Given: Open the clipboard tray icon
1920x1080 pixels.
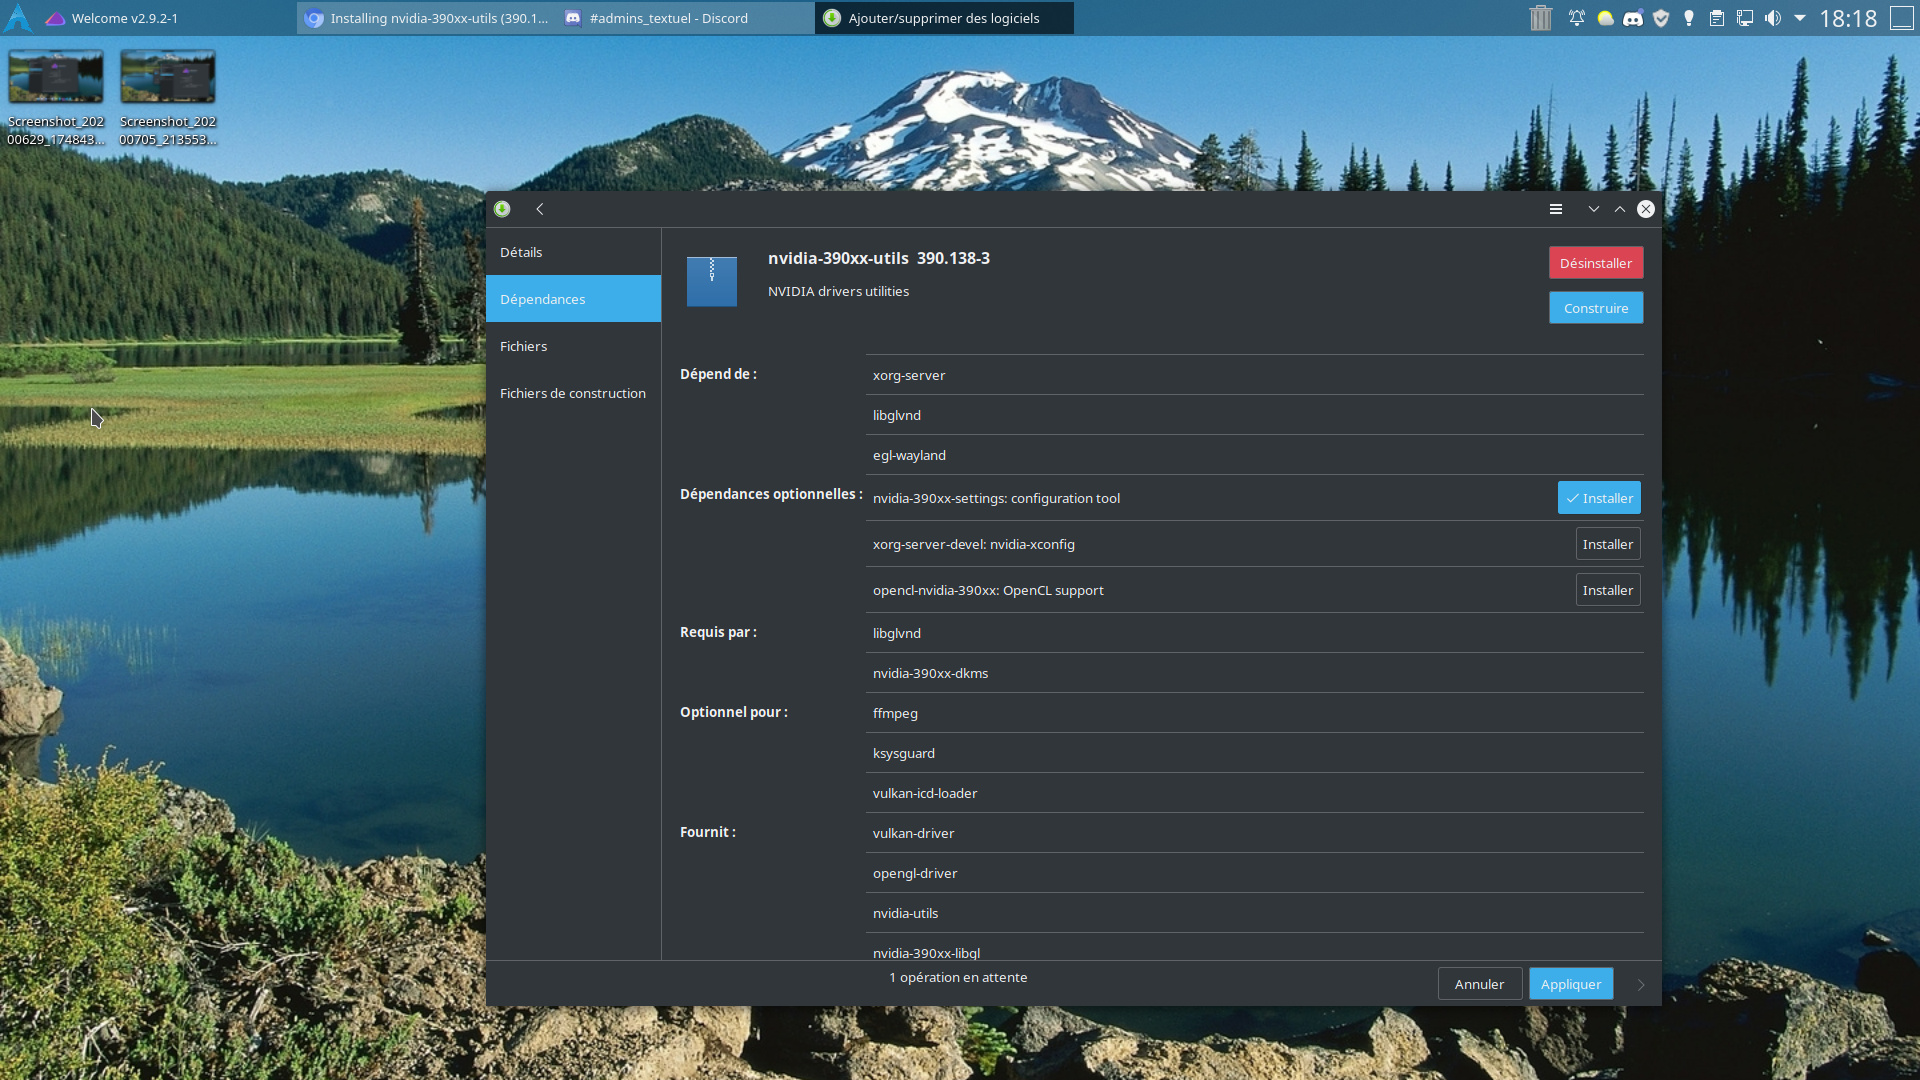Looking at the screenshot, I should 1717,18.
